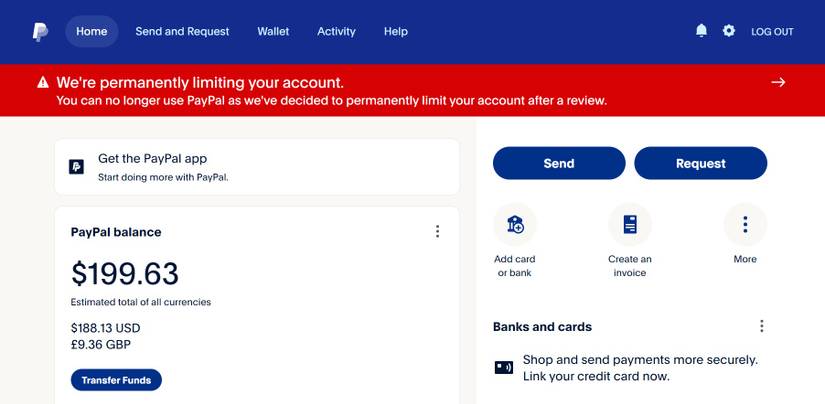Click the LOG OUT link
The height and width of the screenshot is (404, 825).
coord(772,32)
